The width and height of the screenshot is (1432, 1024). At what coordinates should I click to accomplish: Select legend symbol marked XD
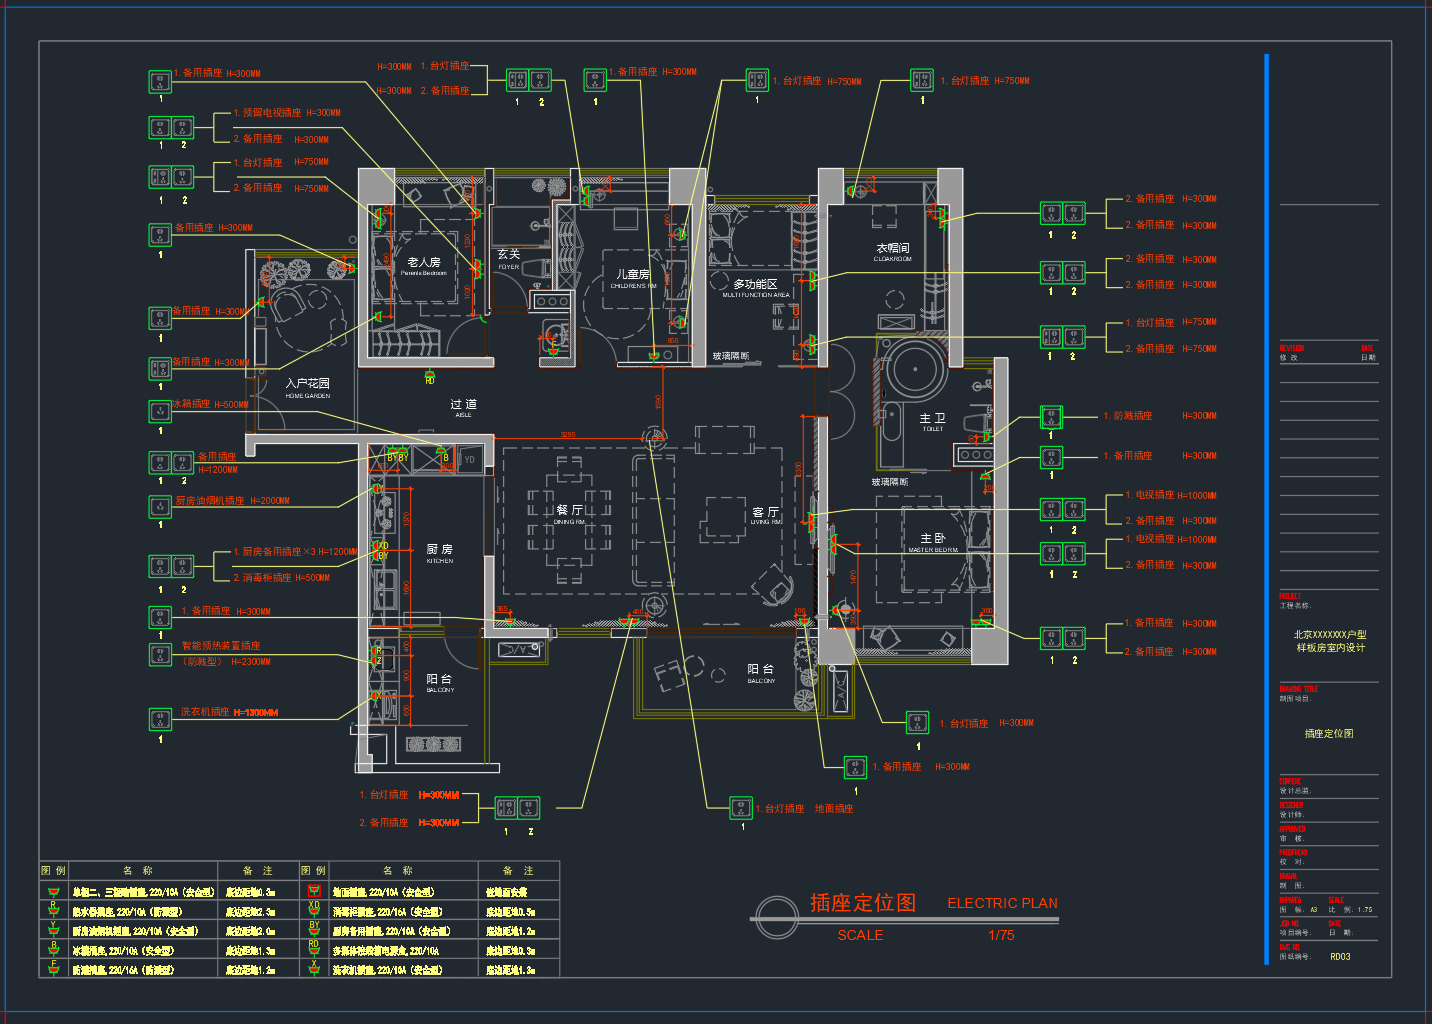[314, 911]
